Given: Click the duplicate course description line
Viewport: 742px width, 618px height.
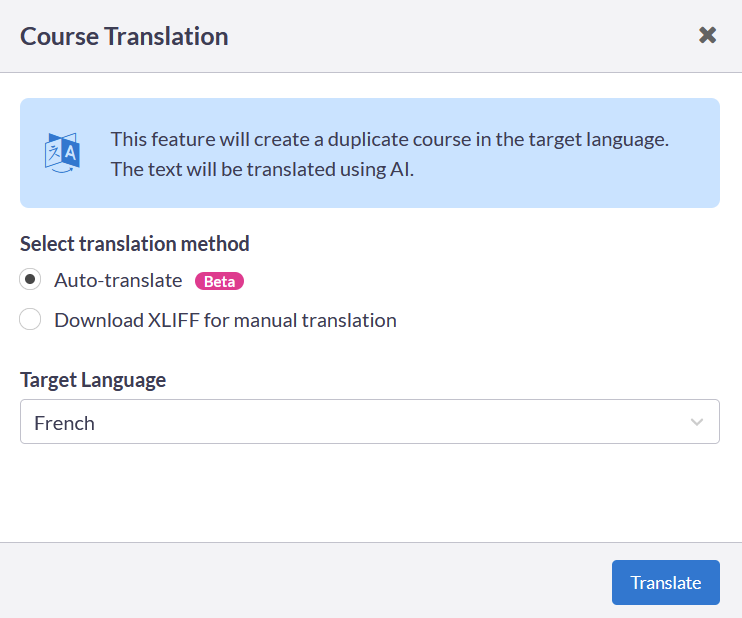Looking at the screenshot, I should point(389,139).
